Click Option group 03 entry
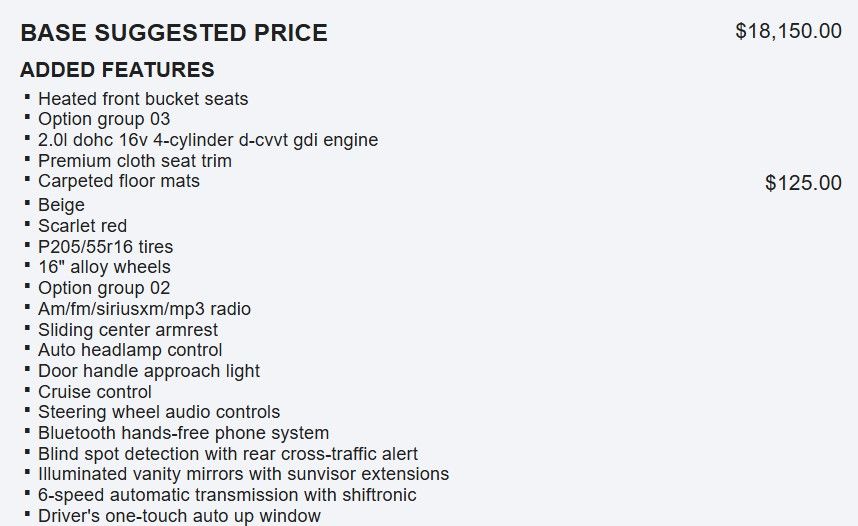Image resolution: width=858 pixels, height=526 pixels. click(104, 119)
